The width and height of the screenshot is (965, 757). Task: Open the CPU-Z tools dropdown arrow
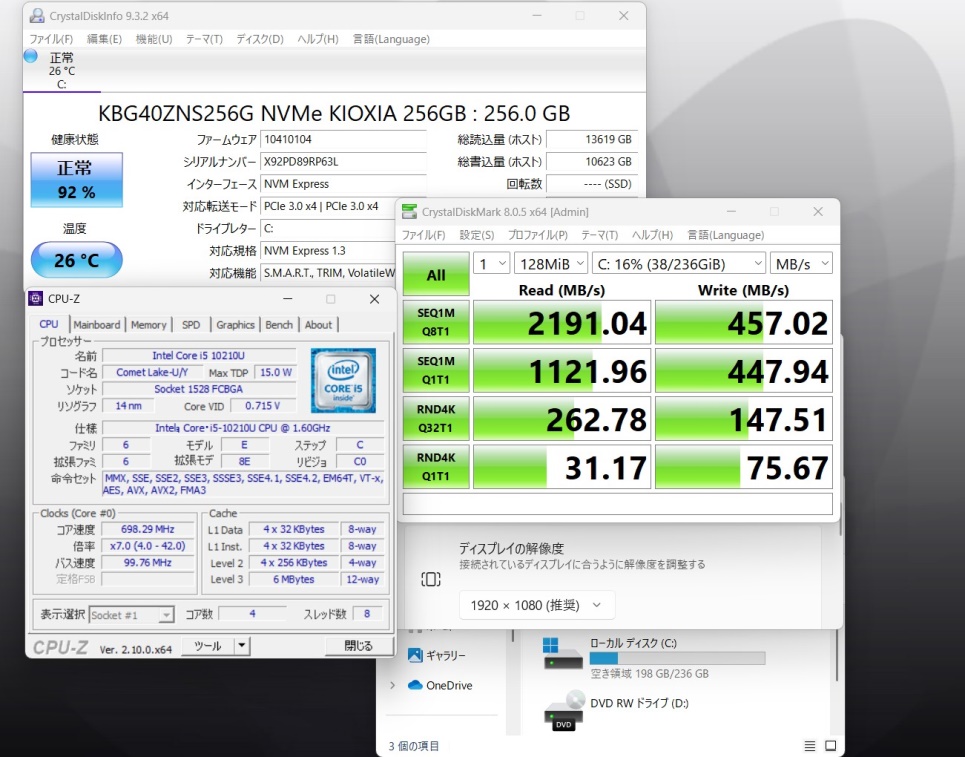coord(242,646)
